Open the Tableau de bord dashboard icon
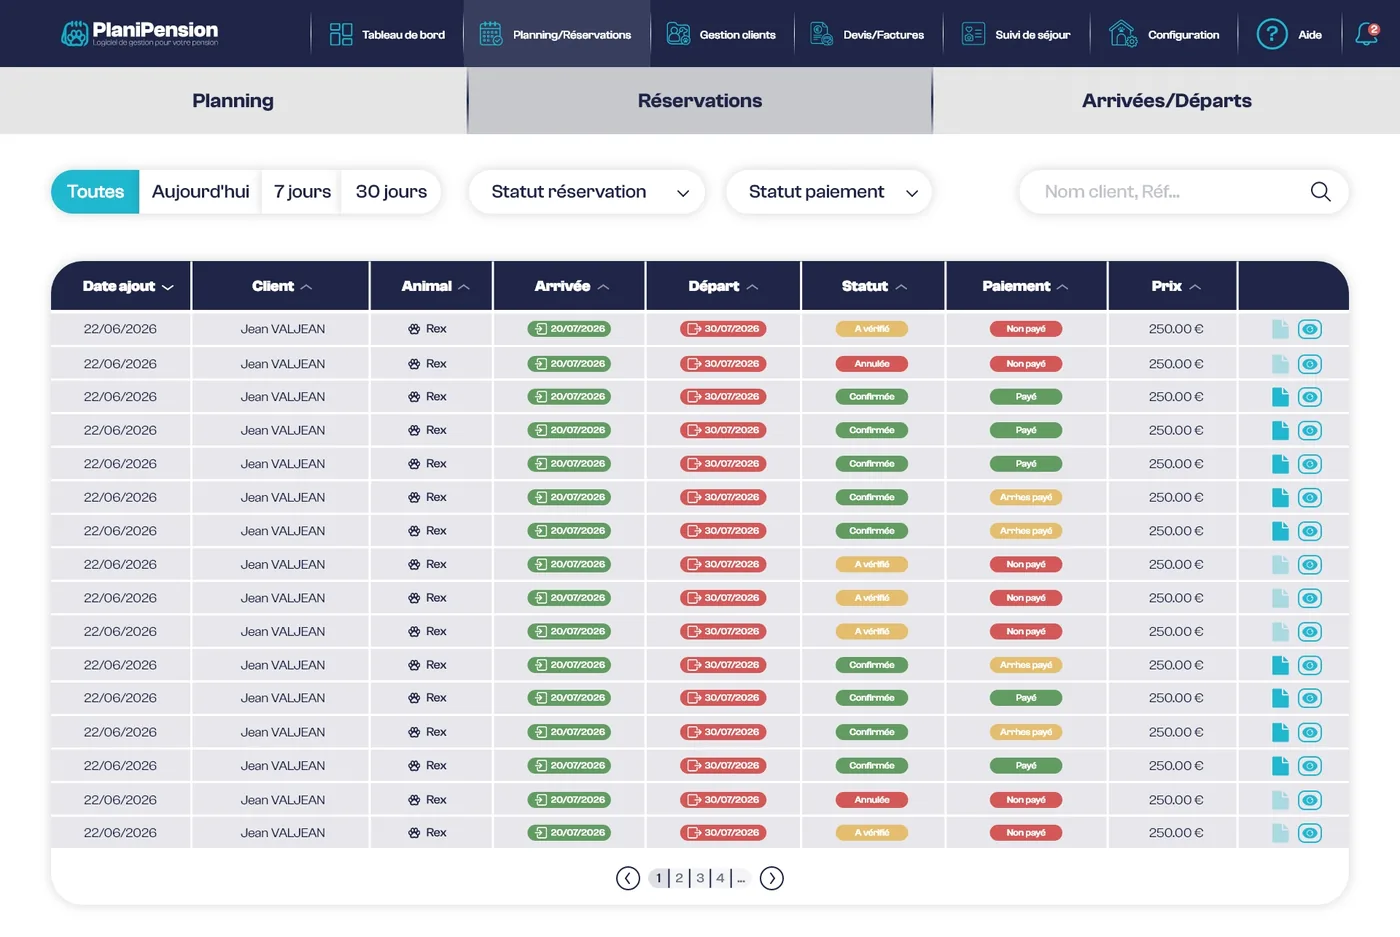The image size is (1400, 937). (x=341, y=34)
